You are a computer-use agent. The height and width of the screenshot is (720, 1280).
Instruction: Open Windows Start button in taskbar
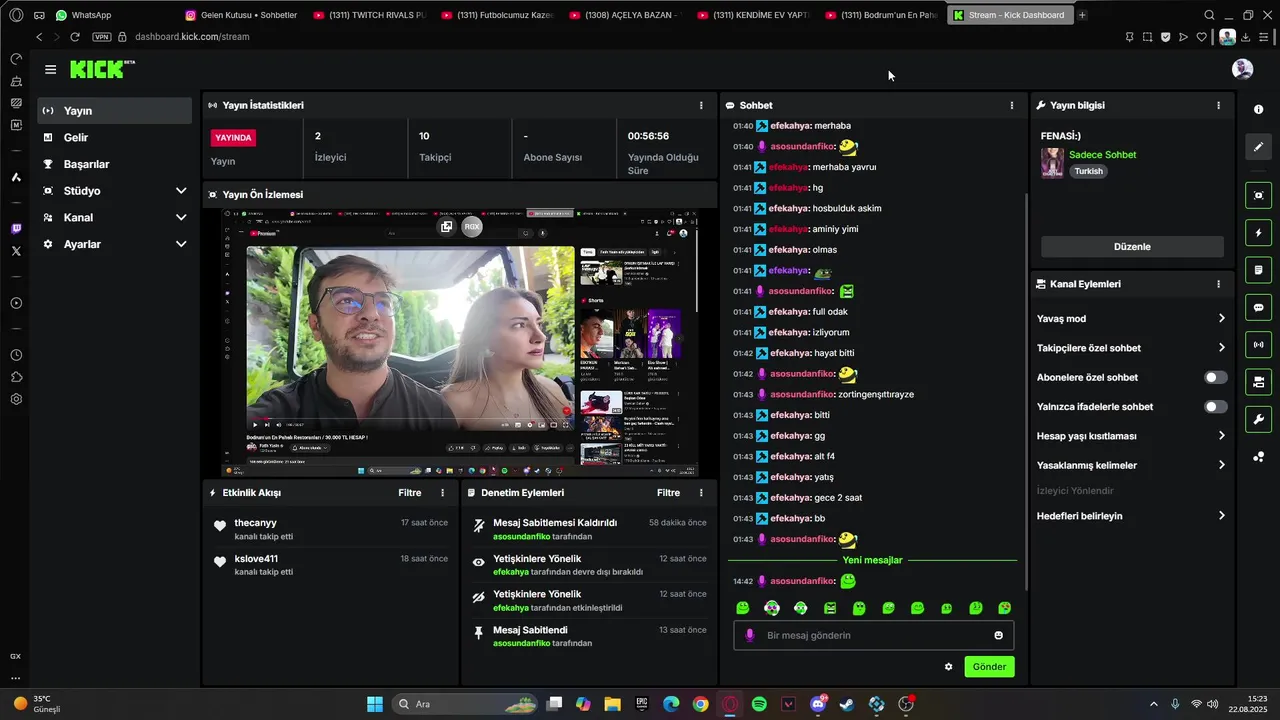pyautogui.click(x=375, y=704)
